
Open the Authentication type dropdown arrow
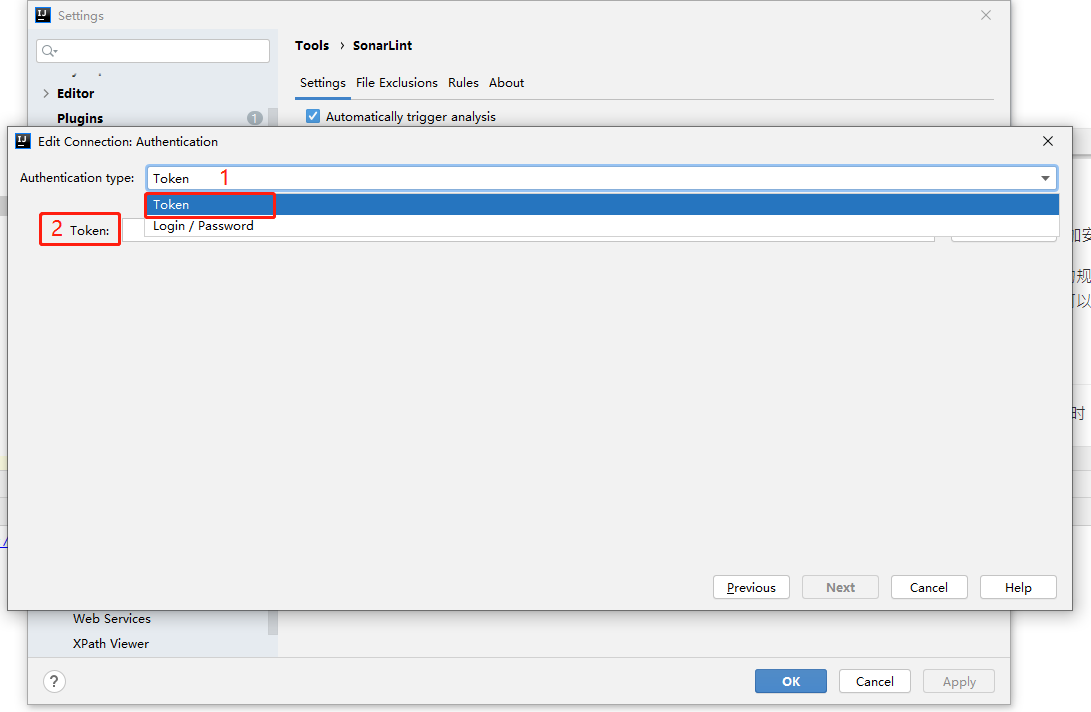[x=1046, y=178]
